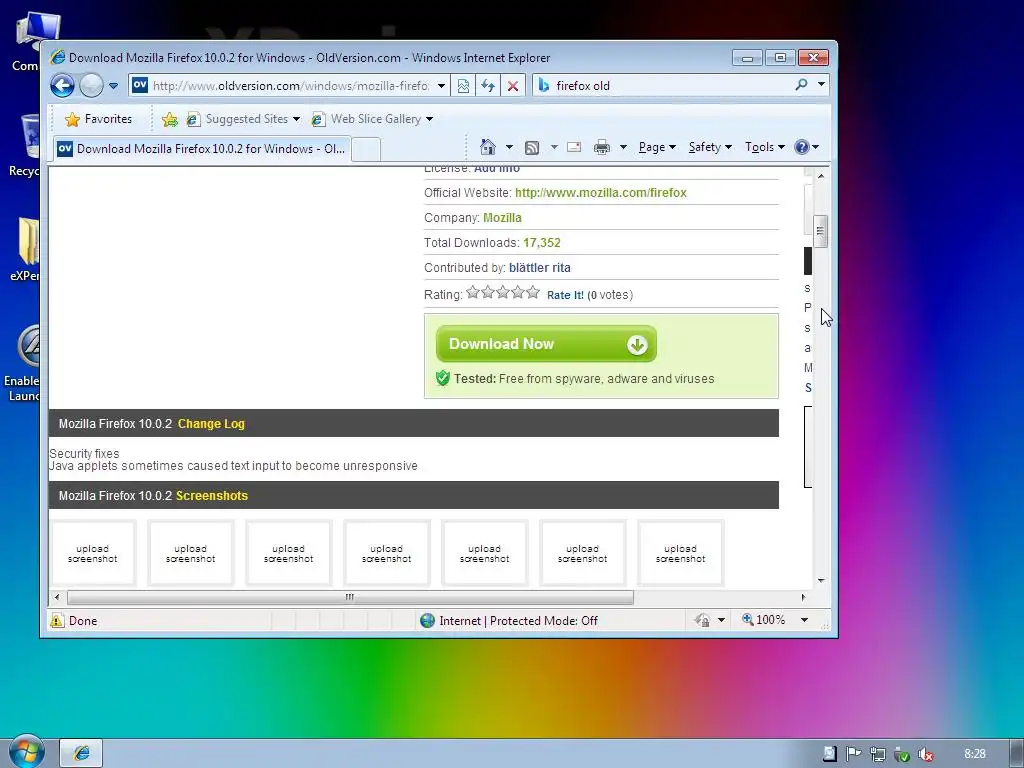Click the vertical scrollbar up arrow

tap(821, 176)
